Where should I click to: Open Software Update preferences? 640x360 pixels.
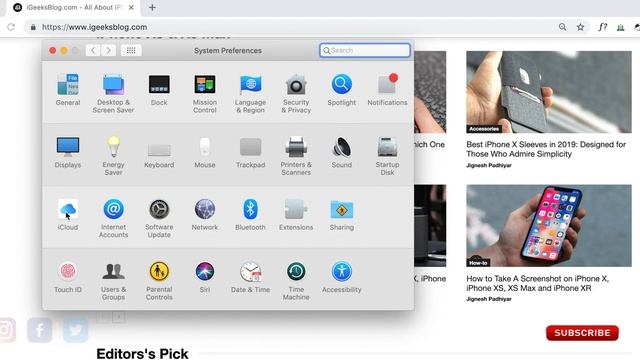(159, 218)
